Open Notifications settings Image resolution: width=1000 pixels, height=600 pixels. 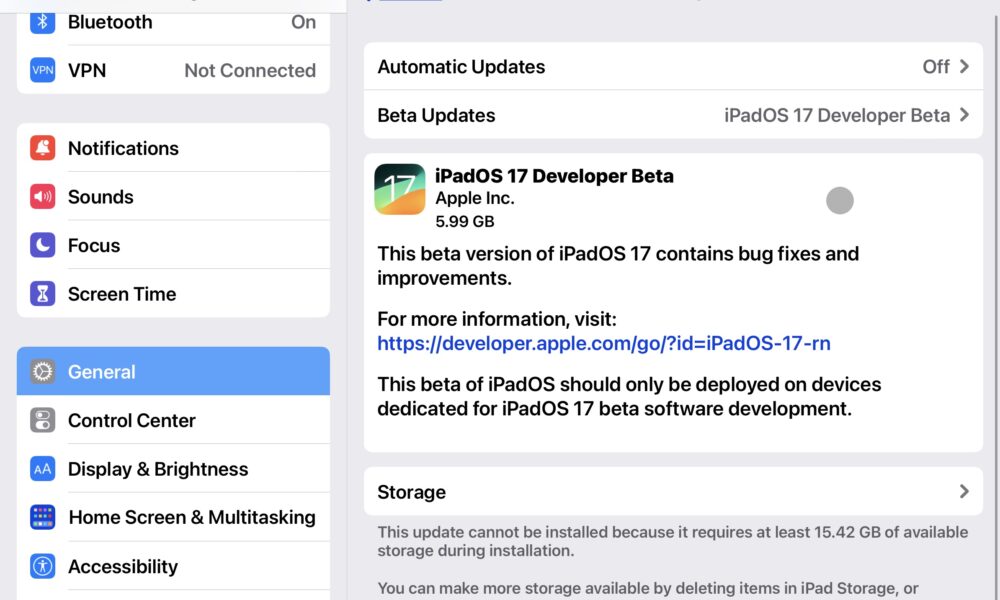click(x=173, y=148)
